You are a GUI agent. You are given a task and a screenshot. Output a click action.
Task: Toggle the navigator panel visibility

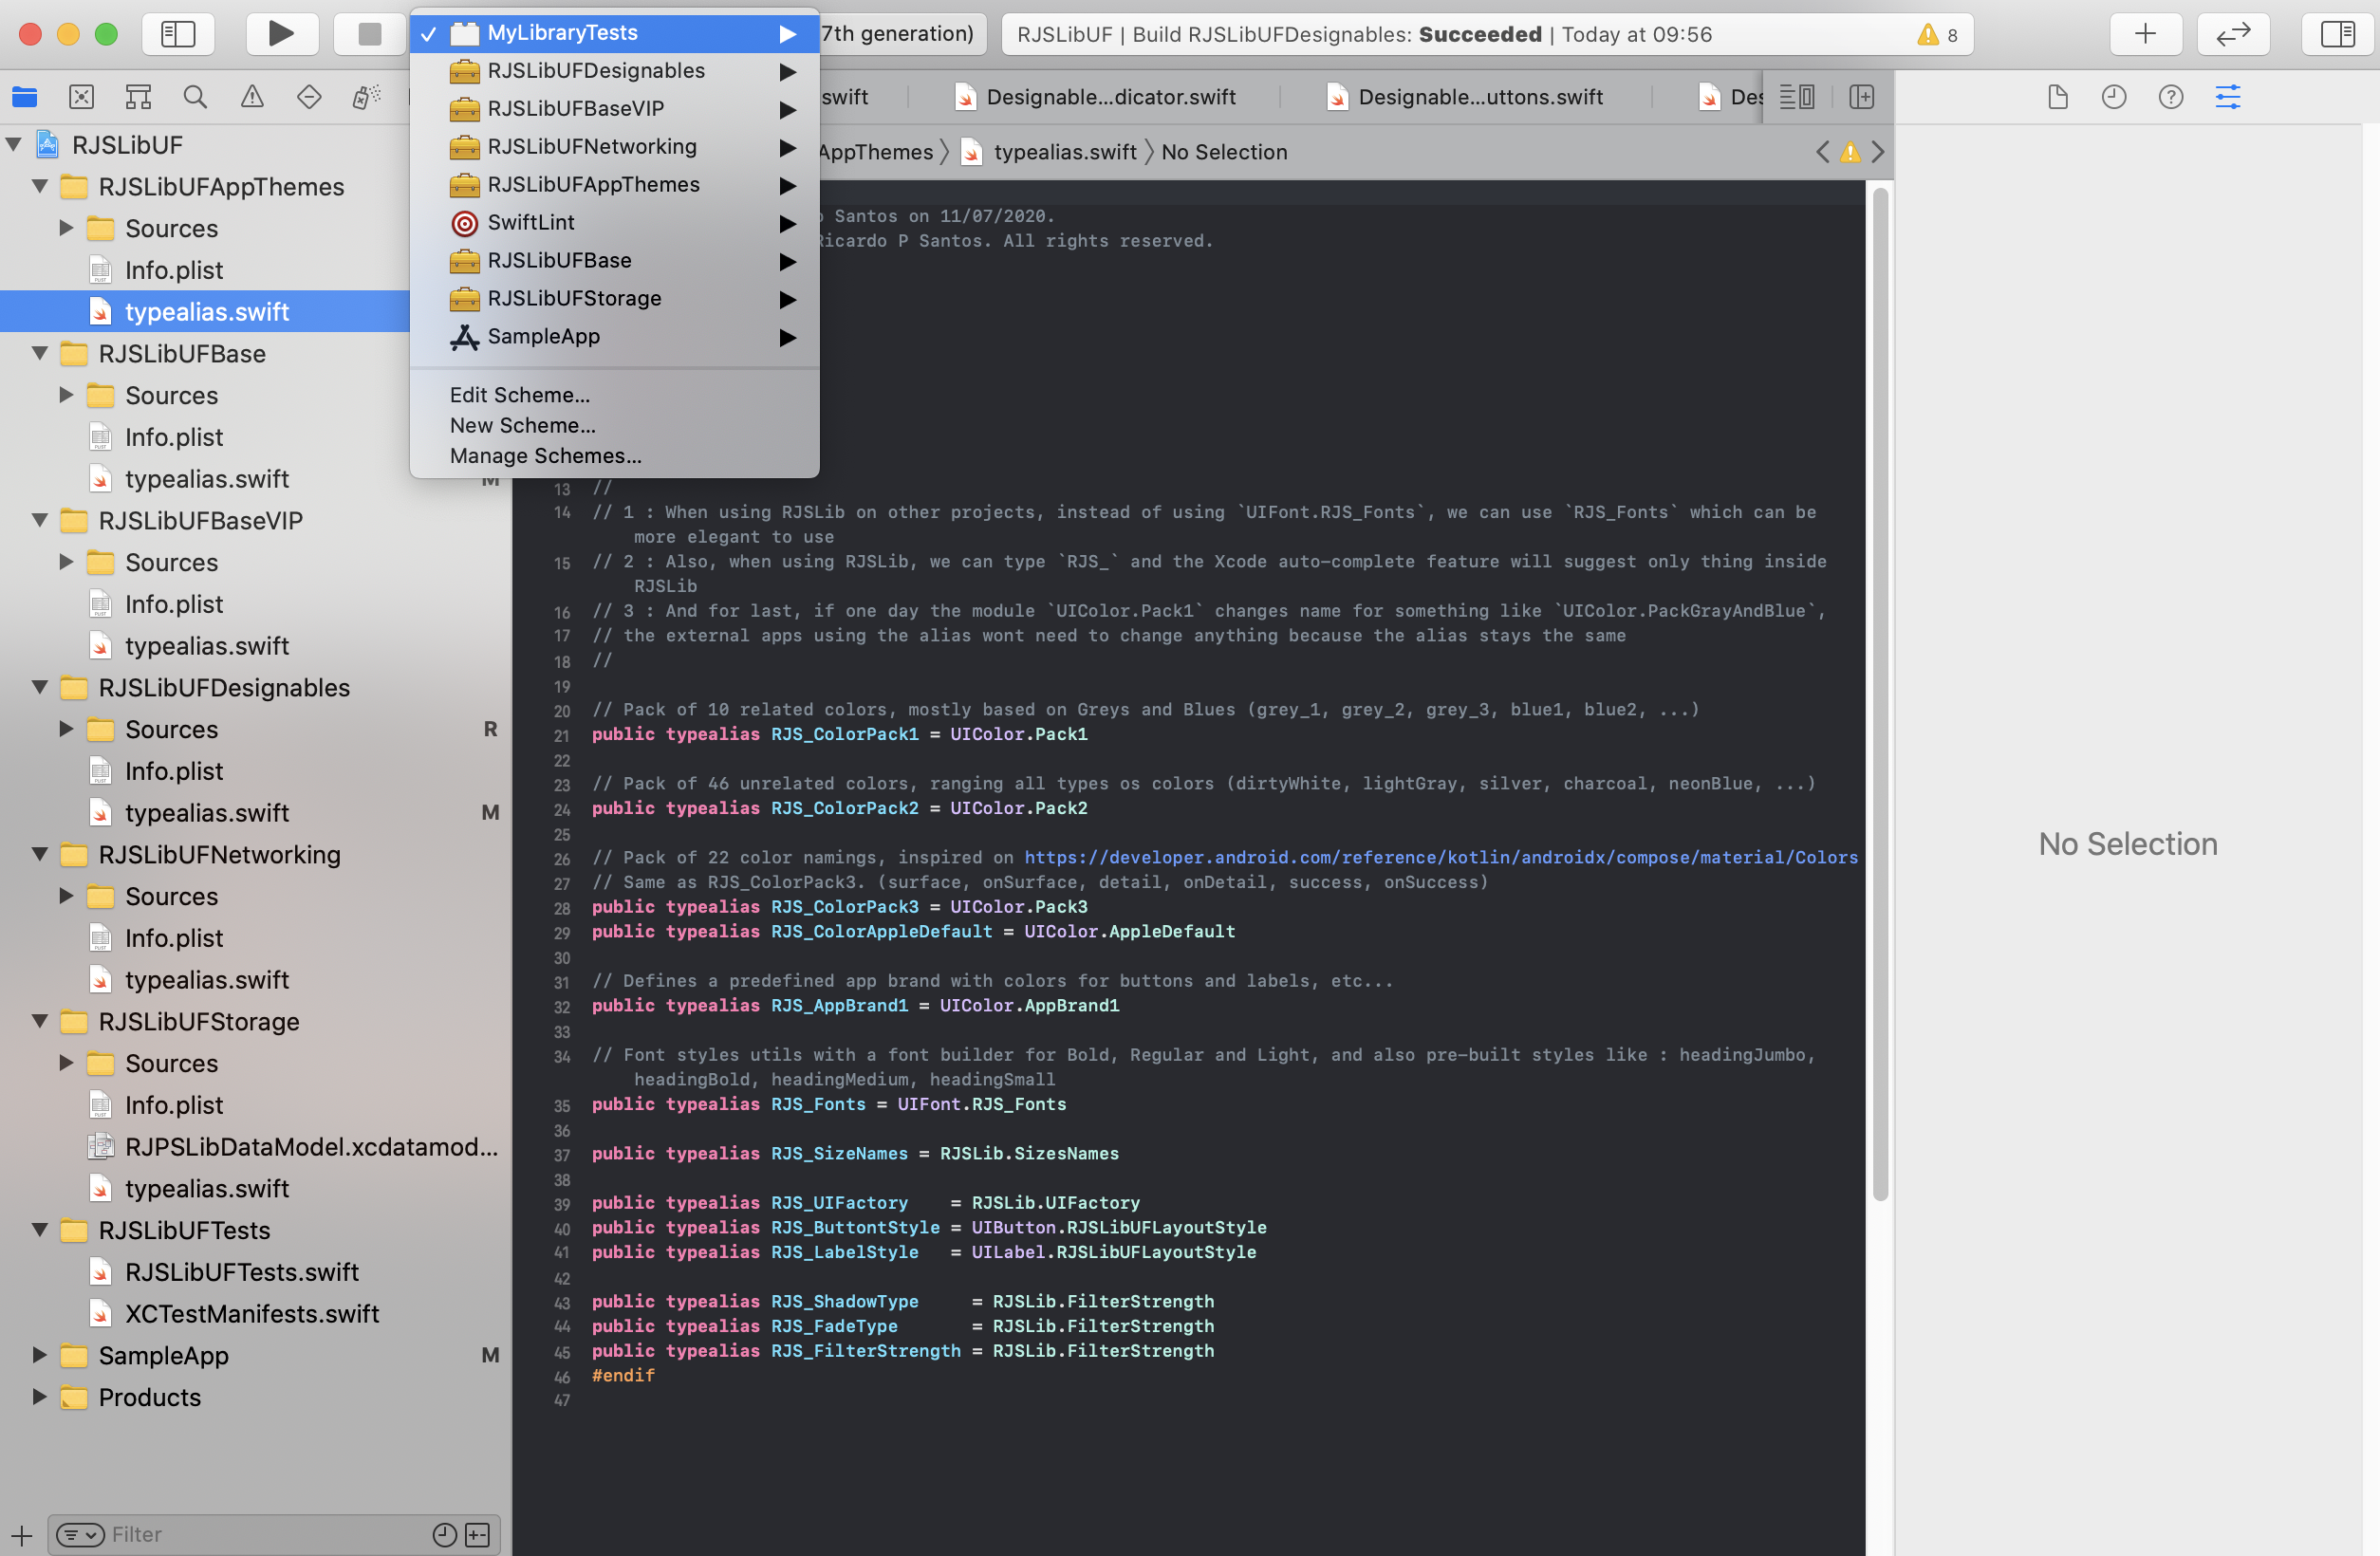178,34
